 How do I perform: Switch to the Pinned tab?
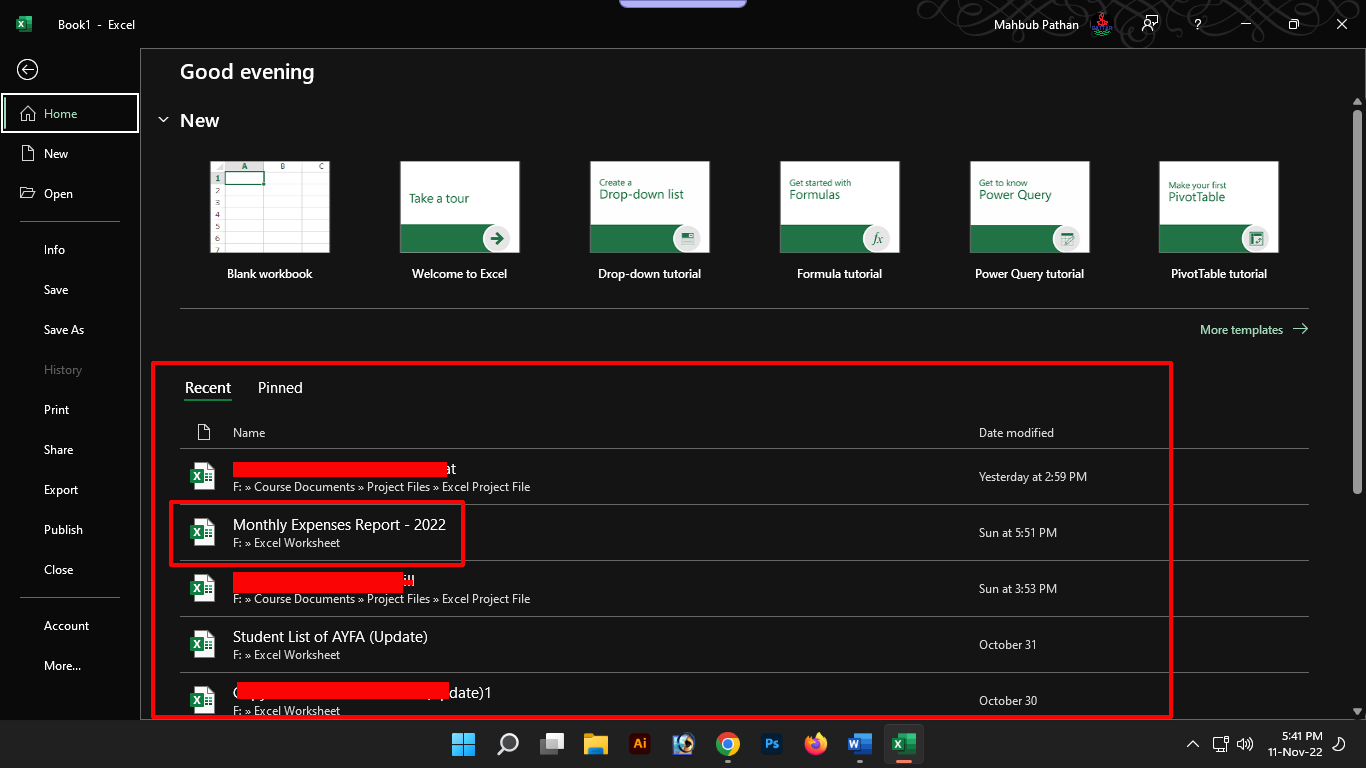[x=280, y=388]
